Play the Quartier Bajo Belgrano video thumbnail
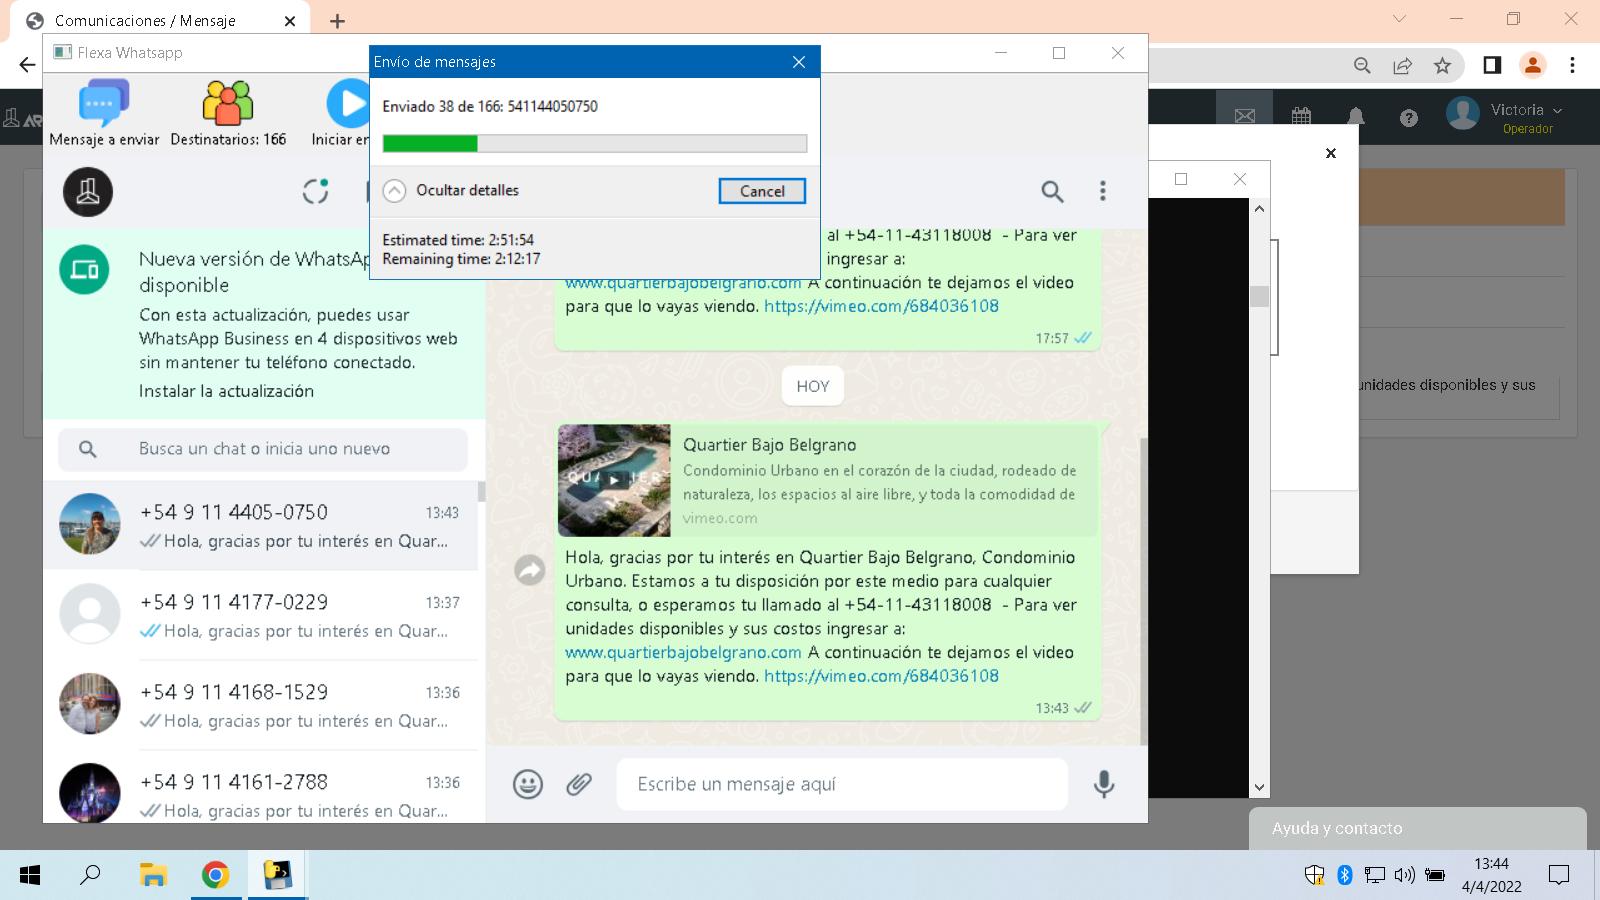Screen dimensions: 1600x900 click(x=614, y=480)
